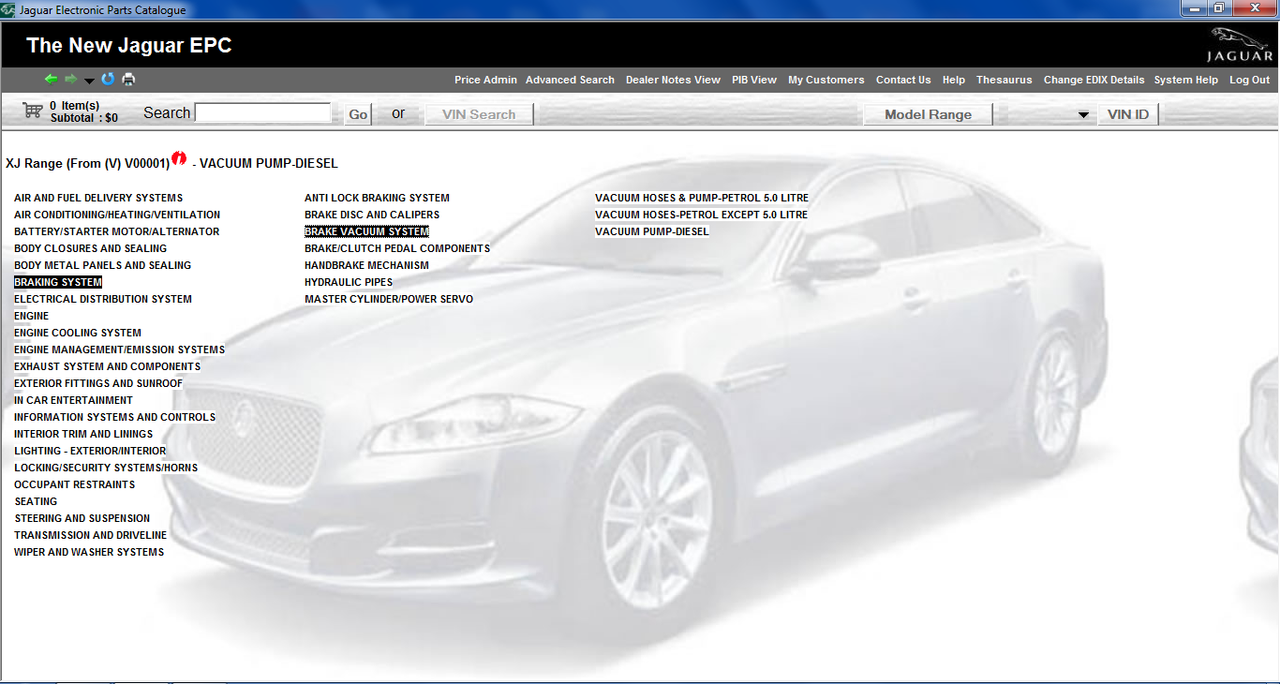This screenshot has height=684, width=1280.
Task: Select EXTERIOR FITTINGS AND SUNROOF
Action: click(98, 384)
